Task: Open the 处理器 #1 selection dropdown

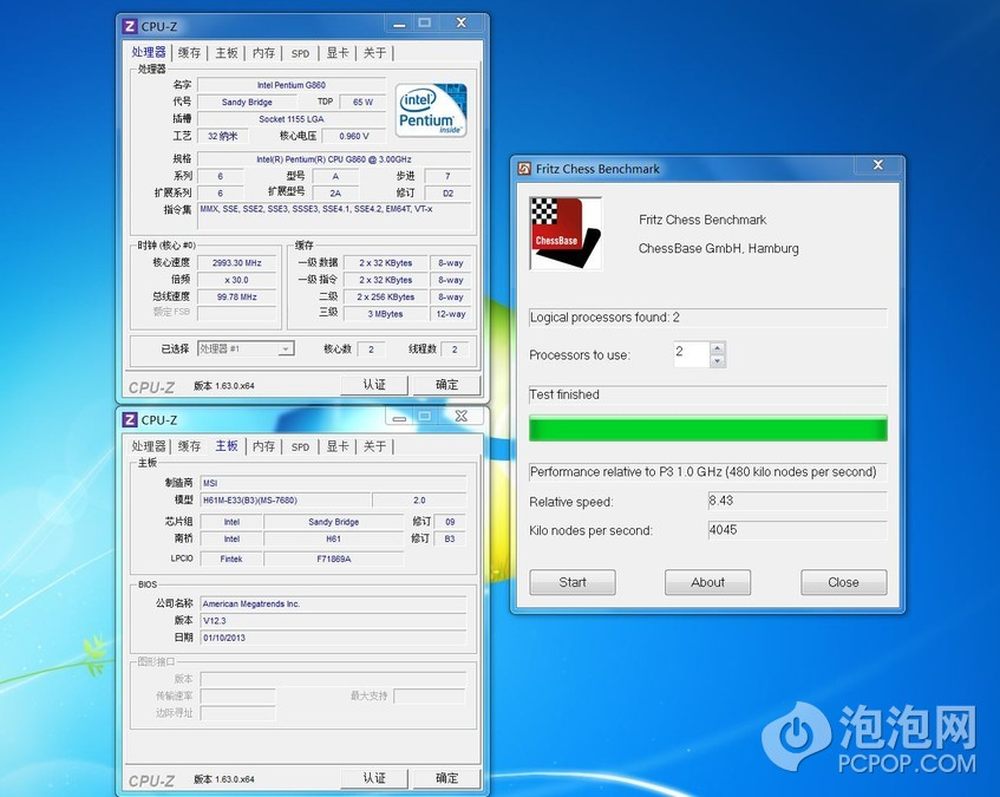Action: [x=286, y=349]
